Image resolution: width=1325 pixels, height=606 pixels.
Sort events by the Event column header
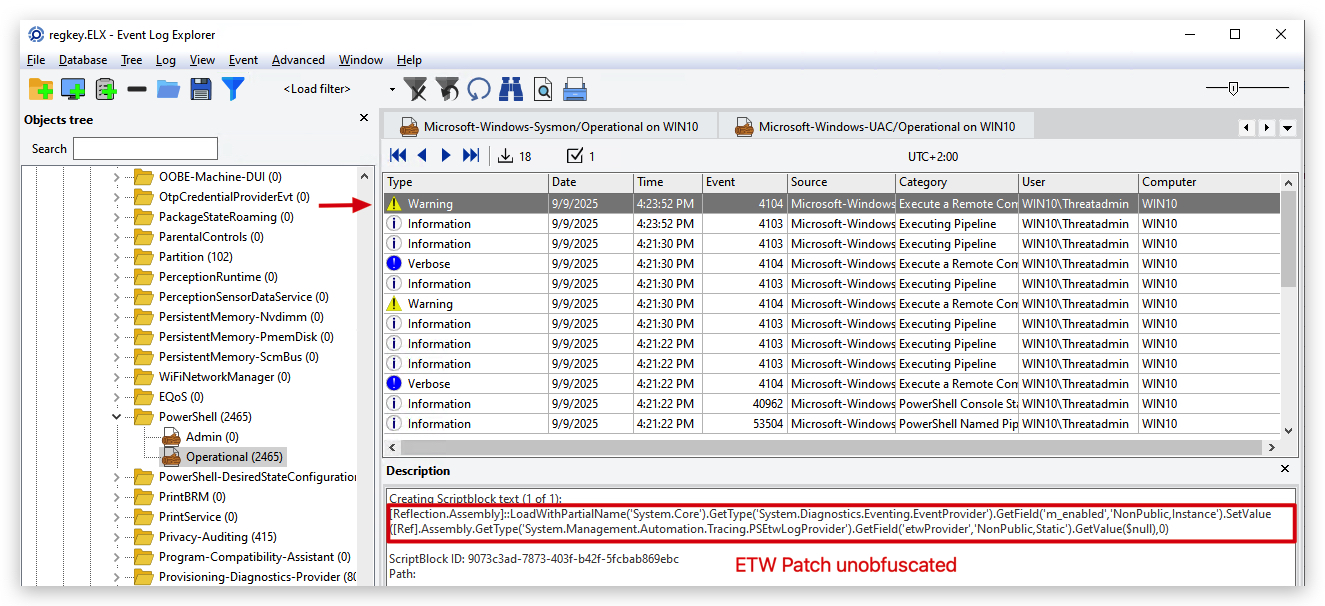[745, 182]
